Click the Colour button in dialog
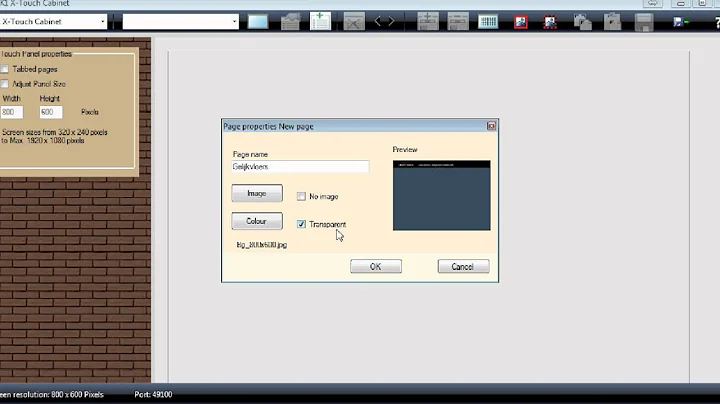 click(x=257, y=221)
